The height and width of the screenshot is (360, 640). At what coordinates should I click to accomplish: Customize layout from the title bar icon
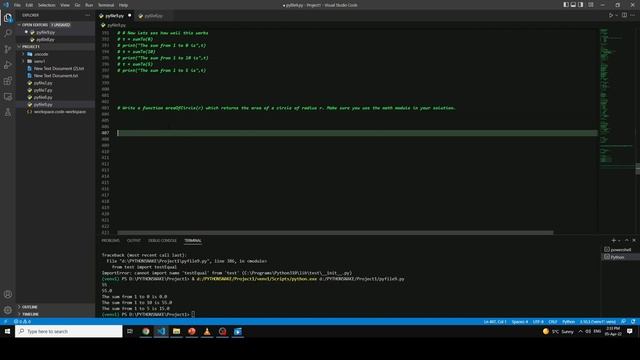(591, 5)
